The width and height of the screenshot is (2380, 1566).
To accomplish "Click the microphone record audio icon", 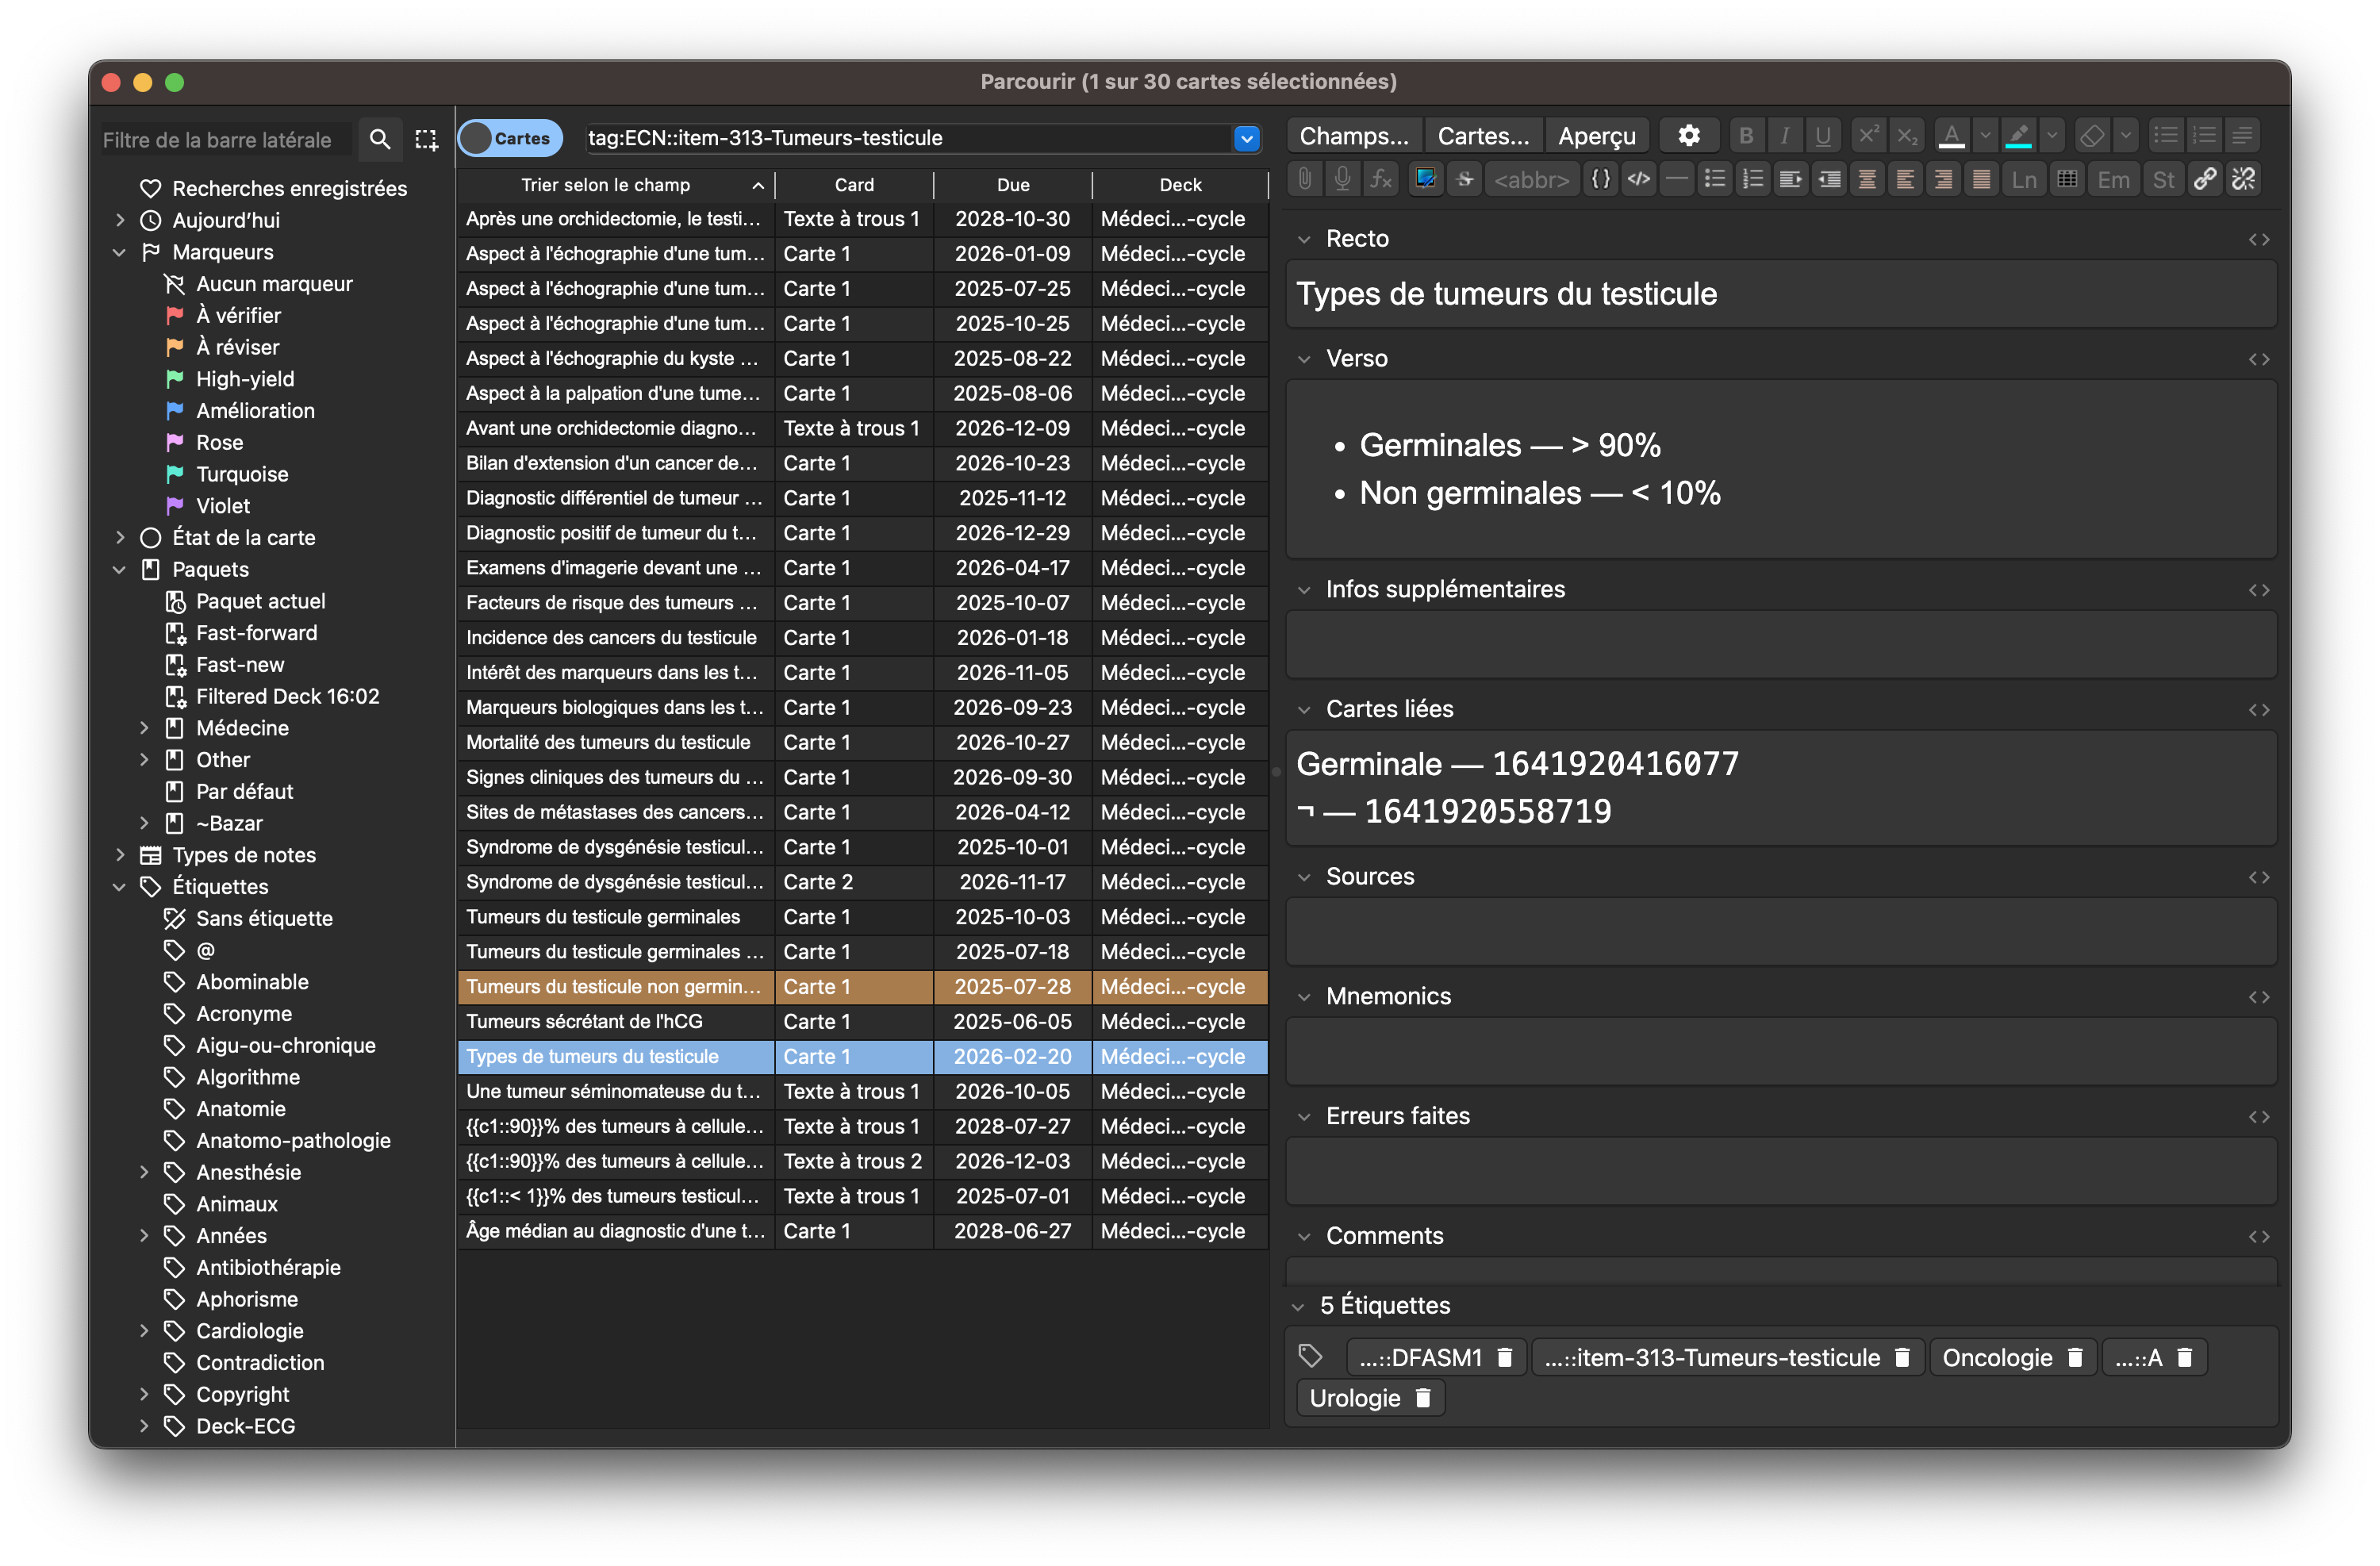I will [1342, 179].
